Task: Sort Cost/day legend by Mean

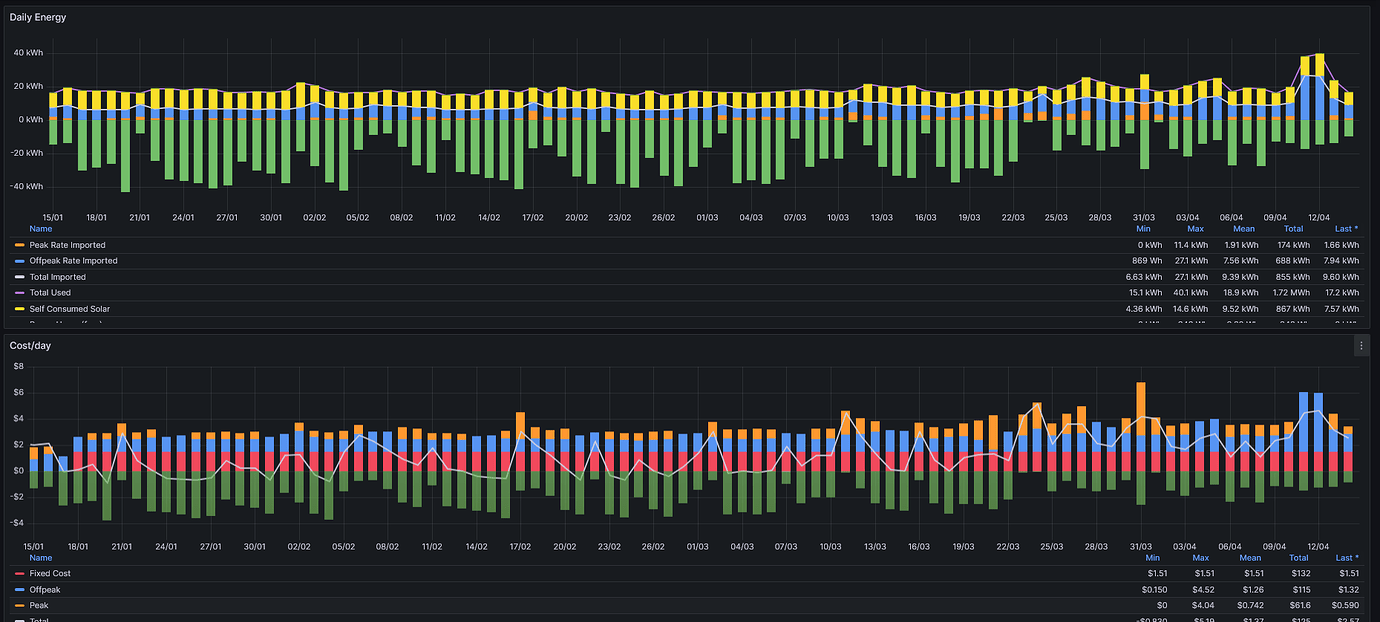Action: coord(1250,558)
